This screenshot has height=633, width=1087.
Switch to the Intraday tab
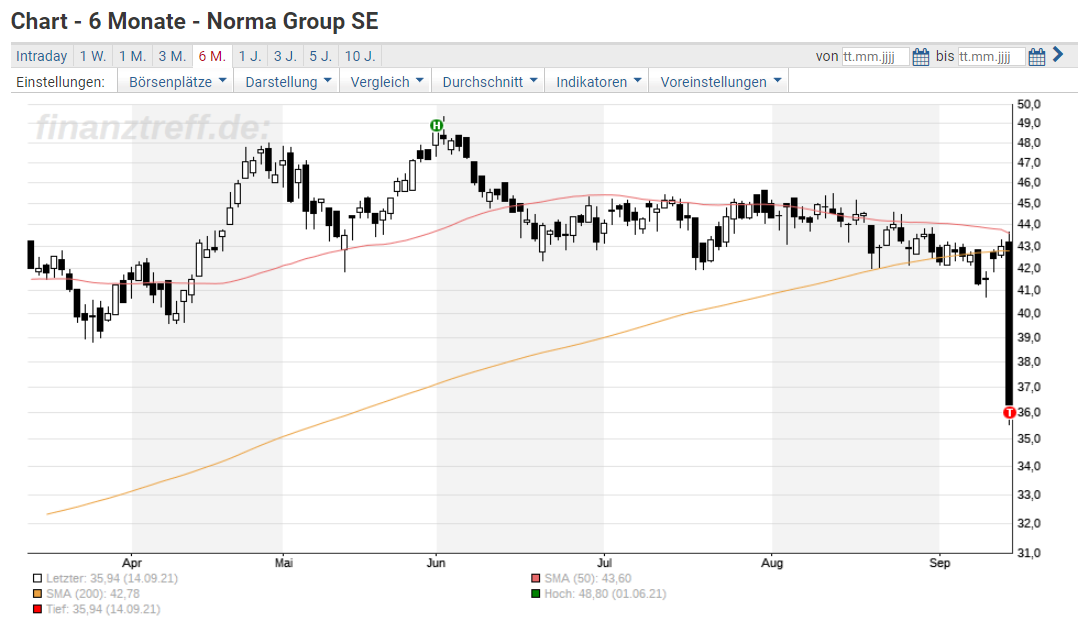tap(42, 56)
